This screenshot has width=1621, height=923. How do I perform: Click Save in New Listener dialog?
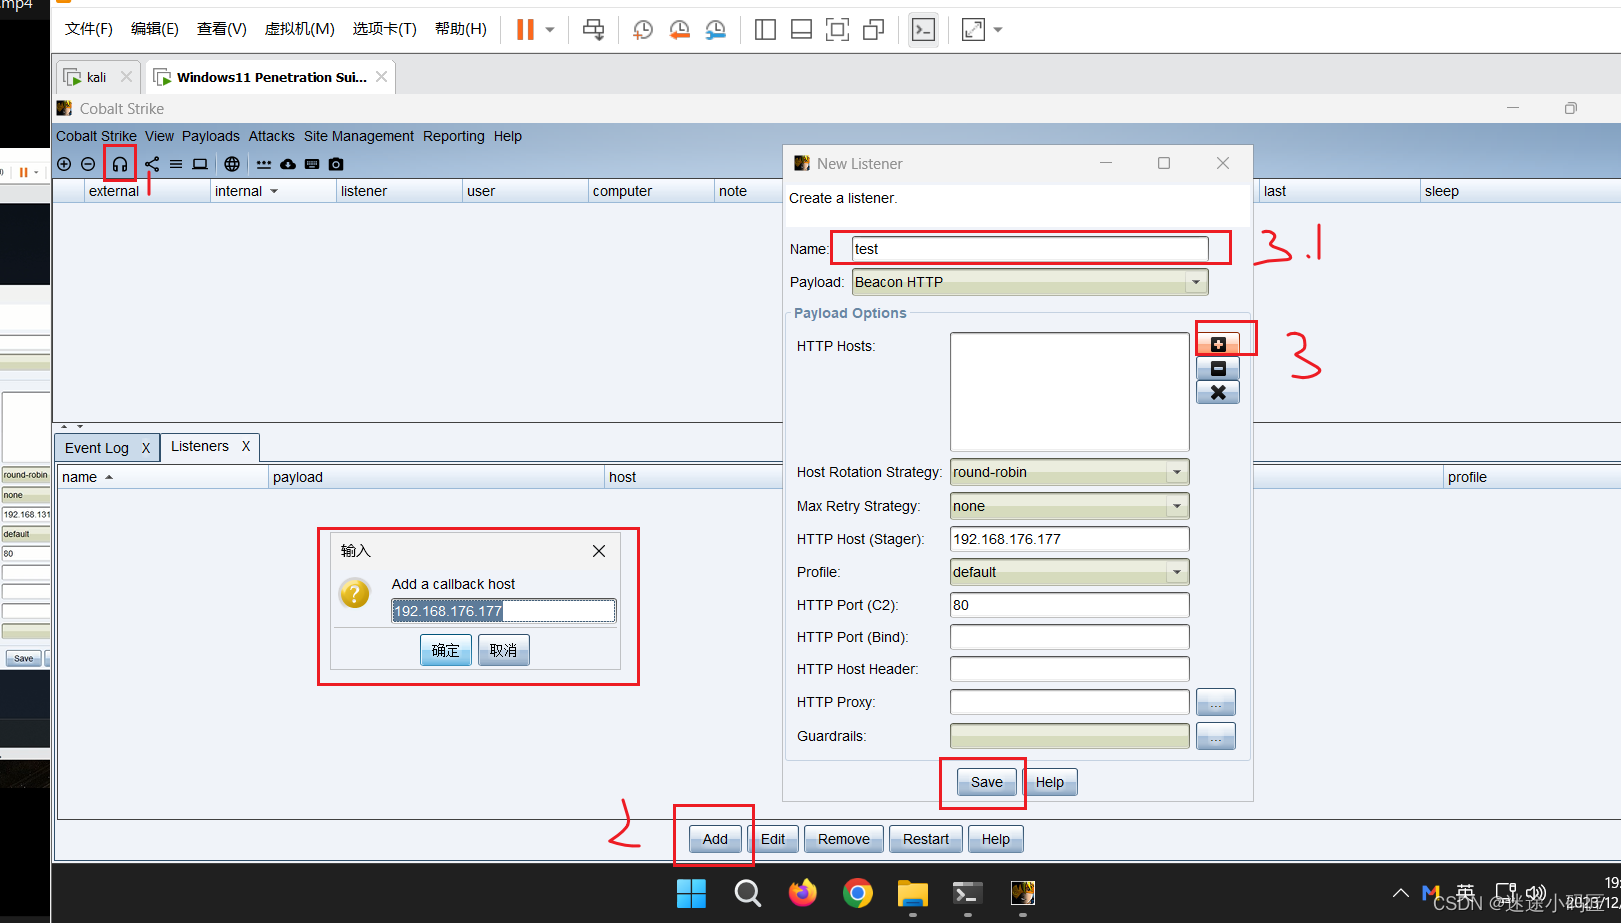(x=987, y=782)
